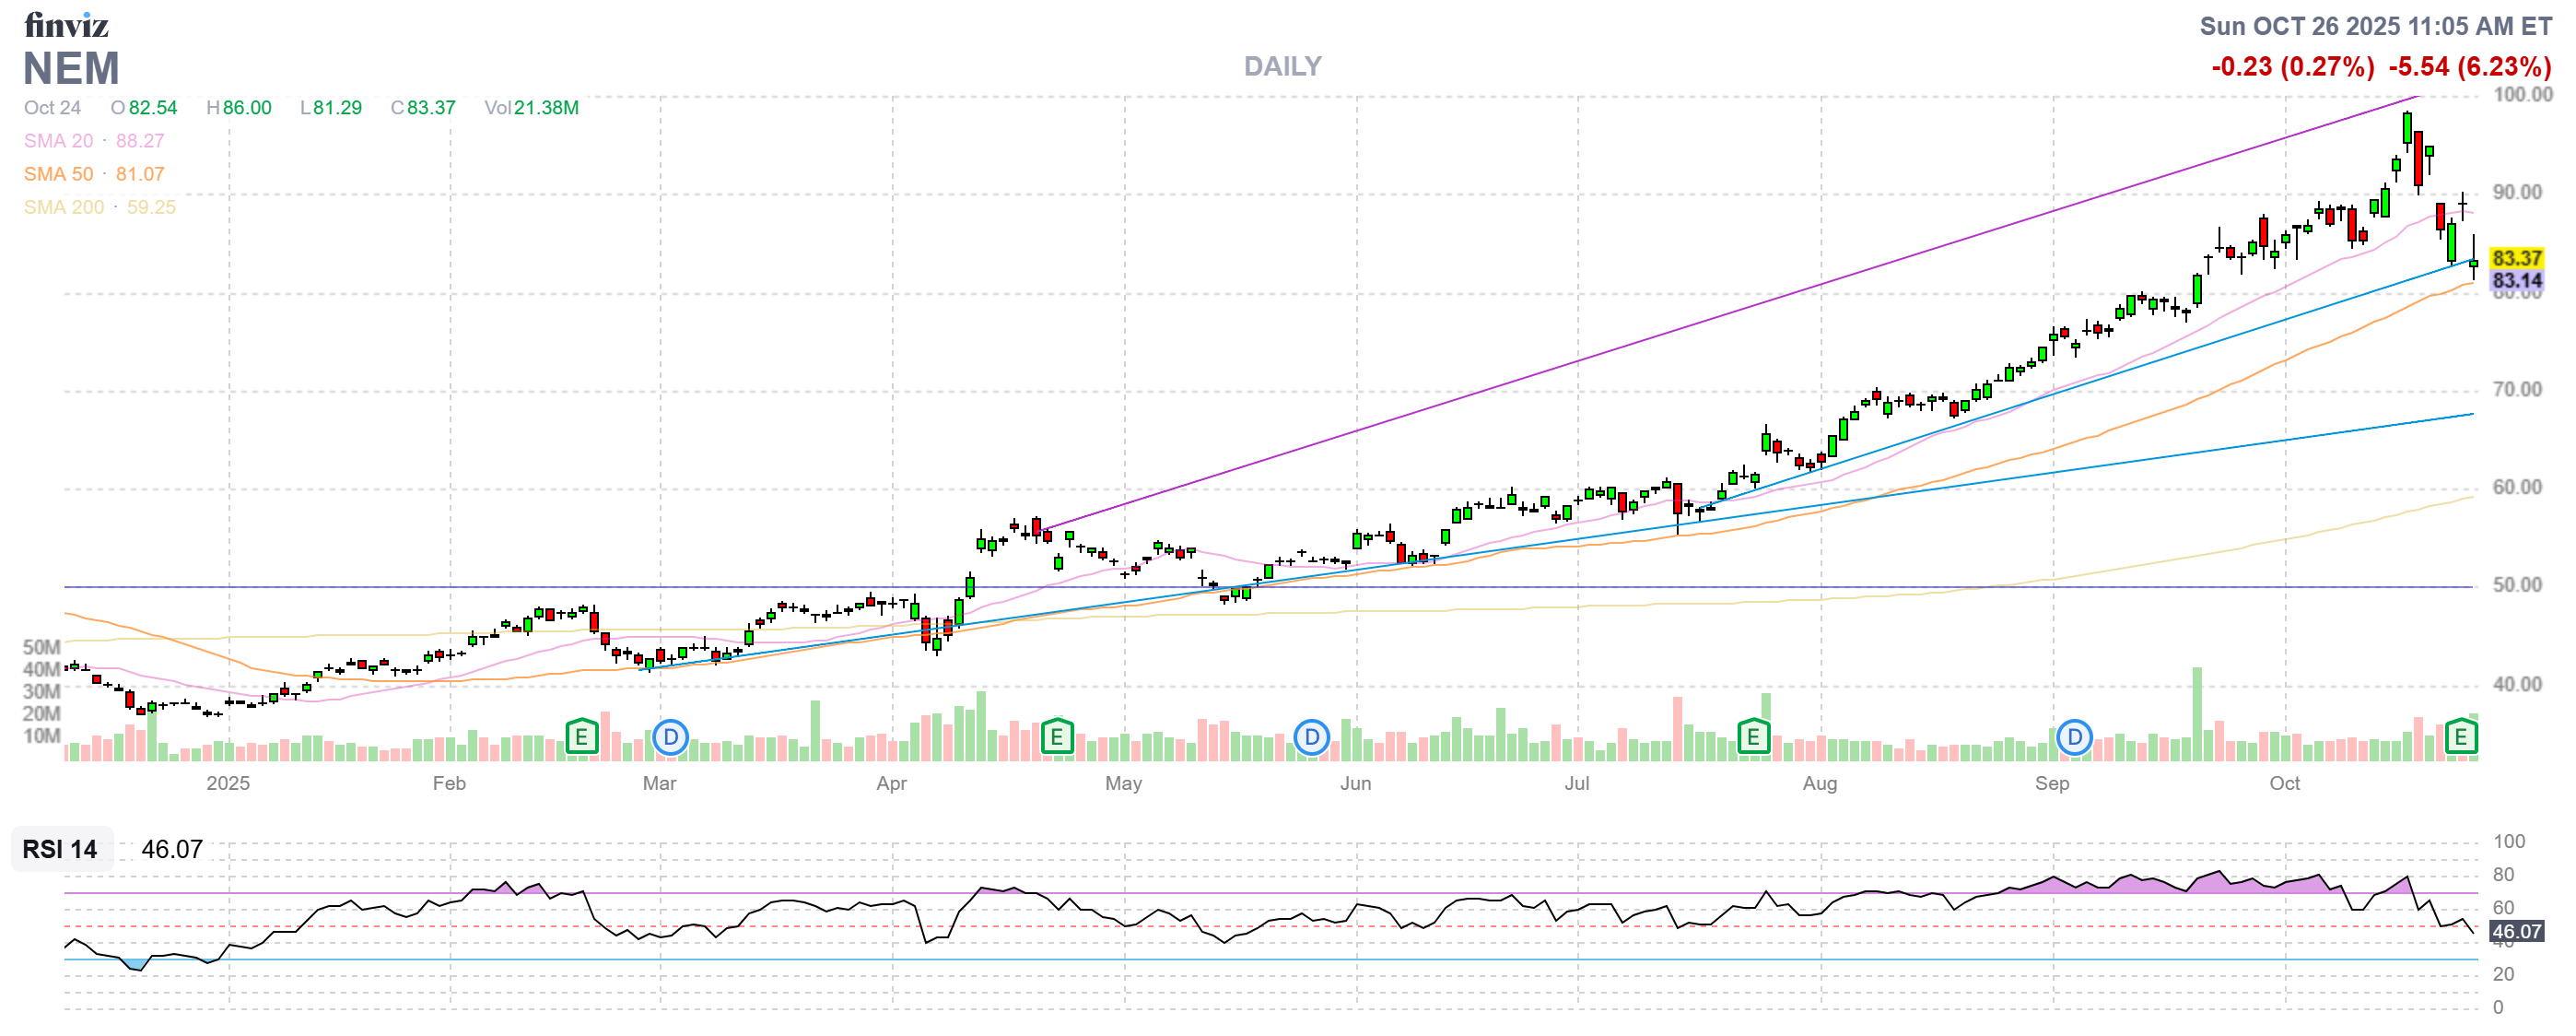Click the September dividend D marker

coord(2074,738)
